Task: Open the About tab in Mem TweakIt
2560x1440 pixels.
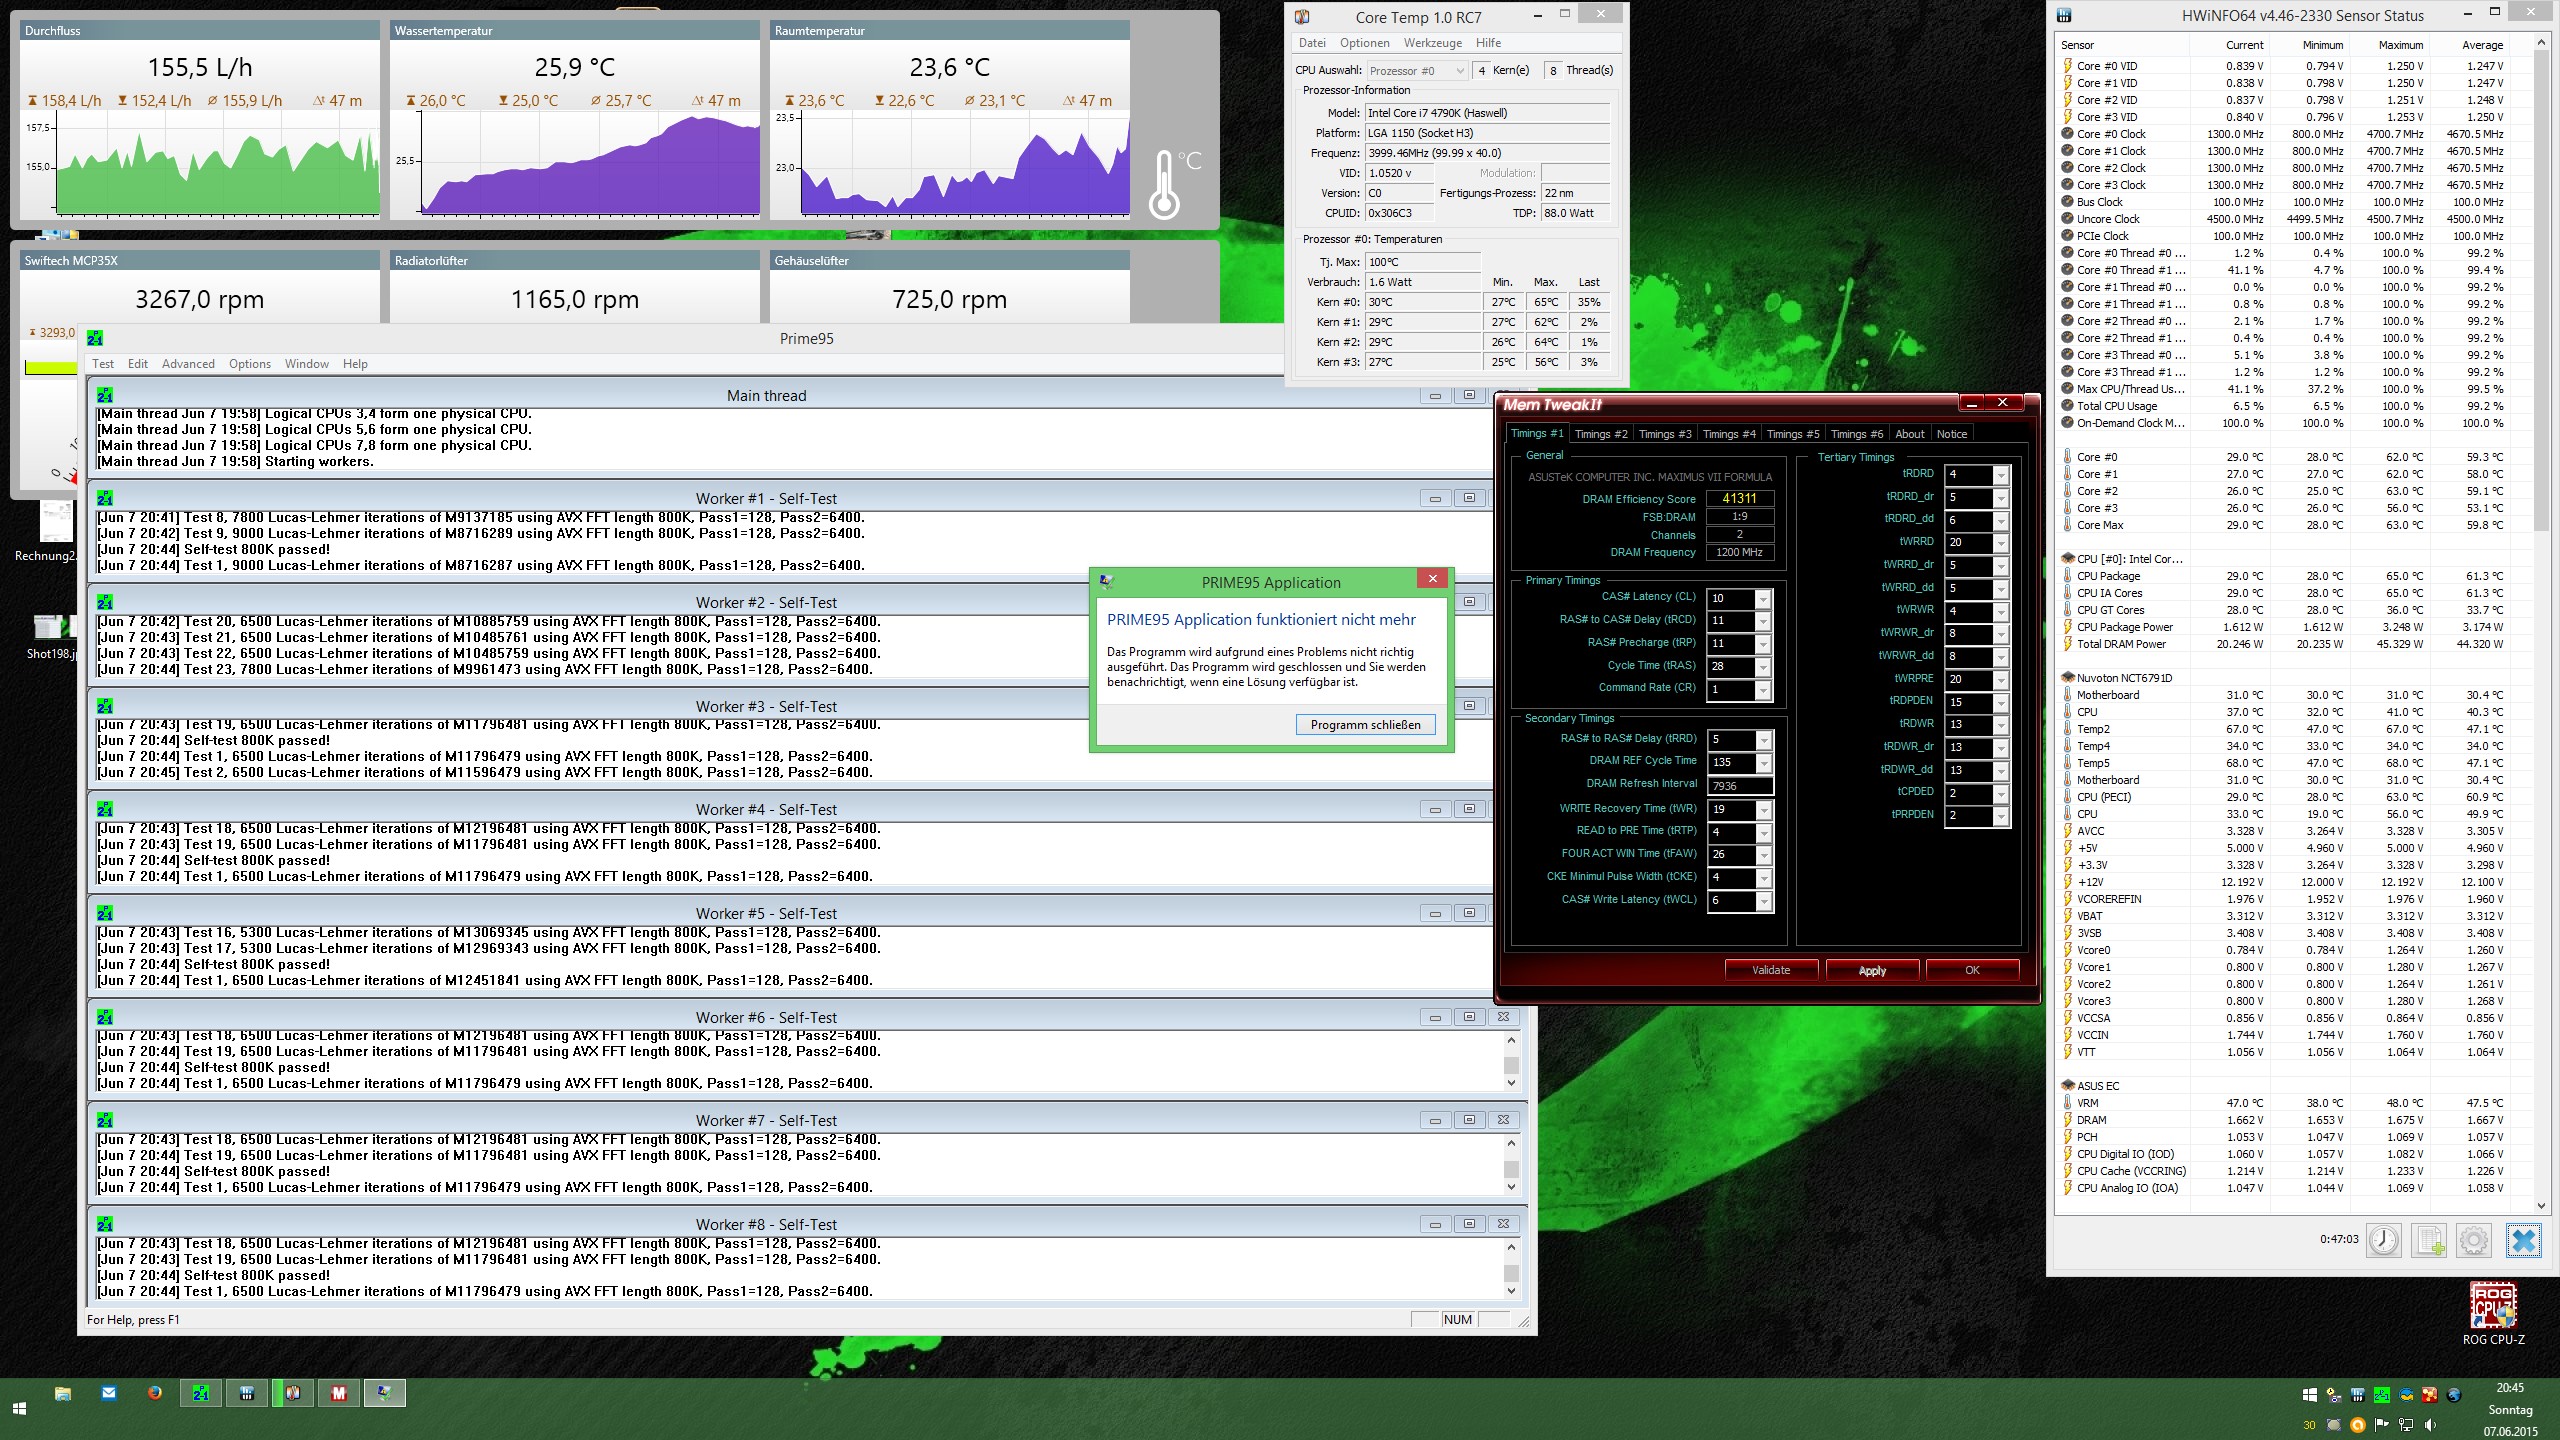Action: coord(1909,434)
